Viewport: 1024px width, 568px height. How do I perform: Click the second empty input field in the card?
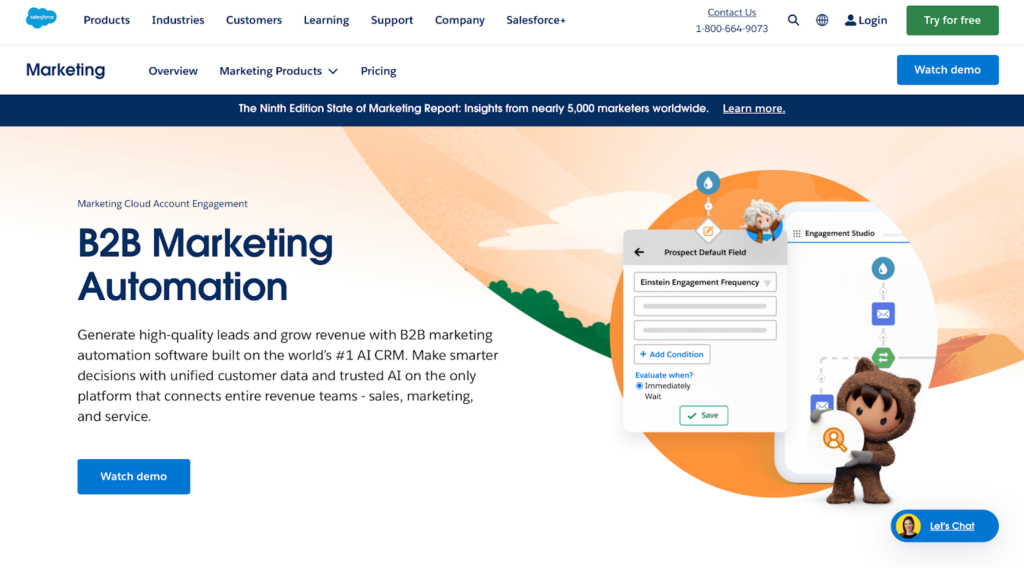[x=705, y=330]
